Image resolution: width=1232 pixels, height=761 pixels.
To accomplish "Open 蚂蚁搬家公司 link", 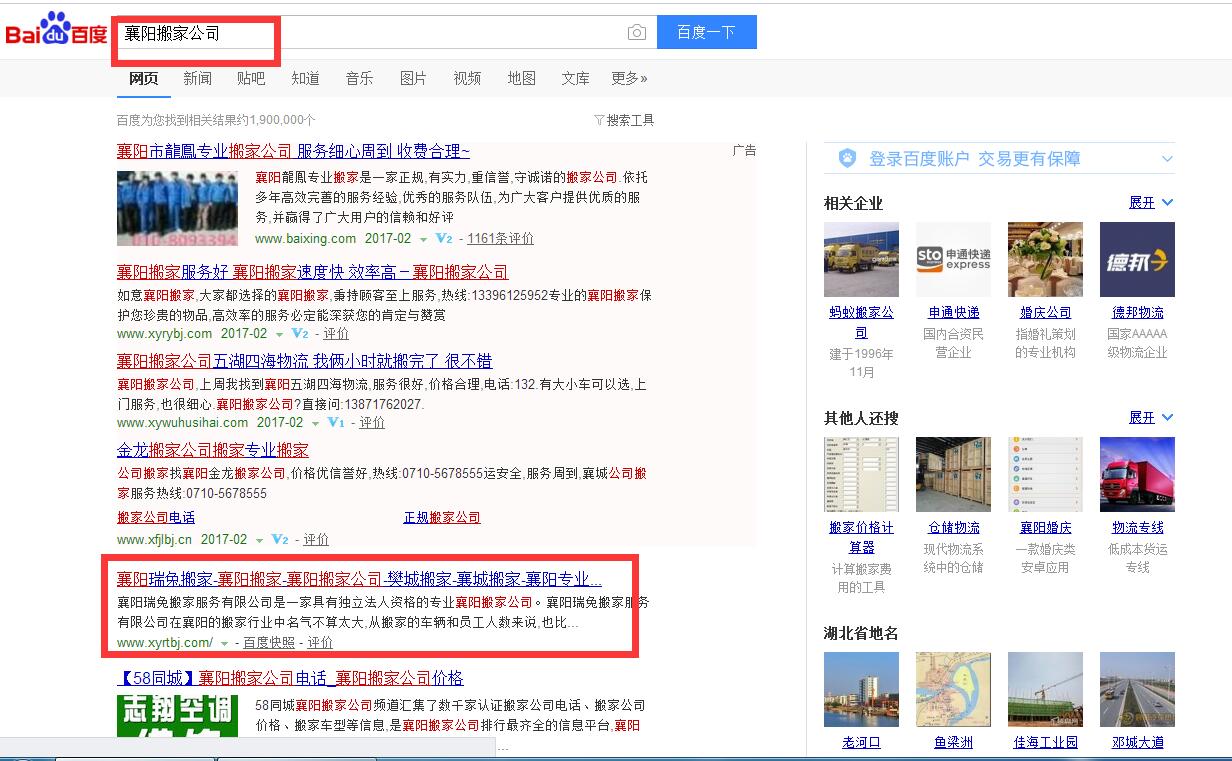I will 861,322.
